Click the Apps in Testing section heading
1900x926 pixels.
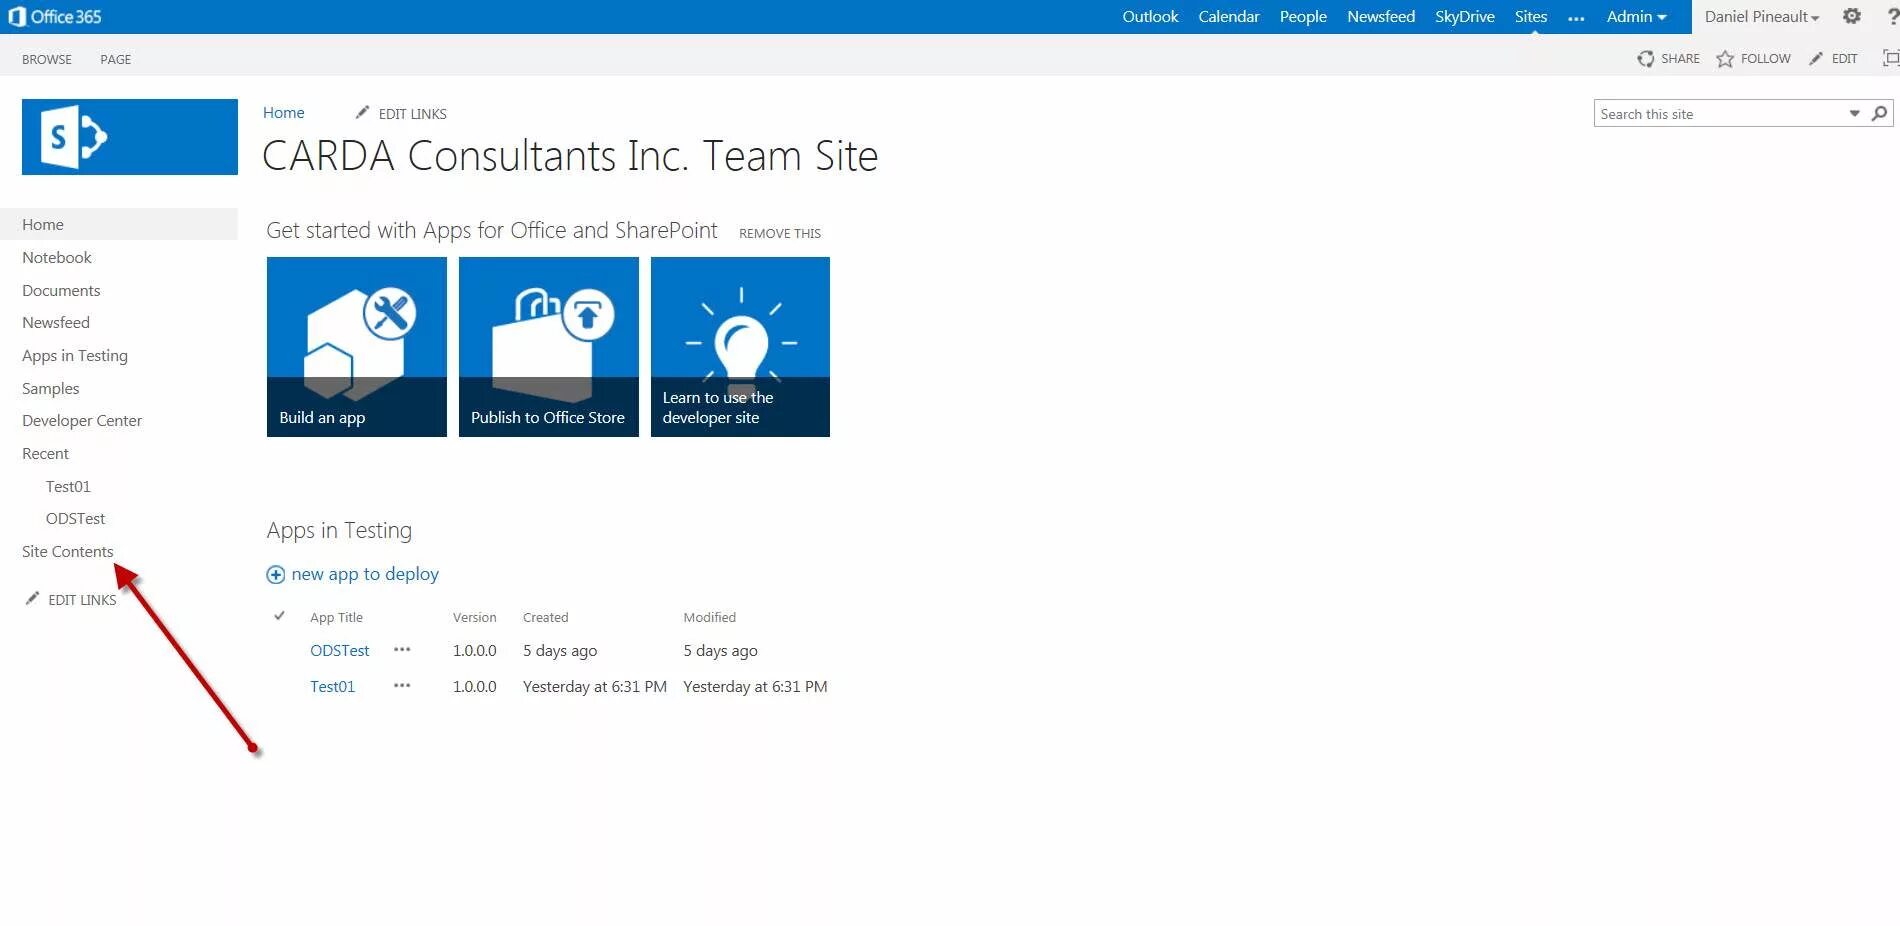tap(339, 530)
